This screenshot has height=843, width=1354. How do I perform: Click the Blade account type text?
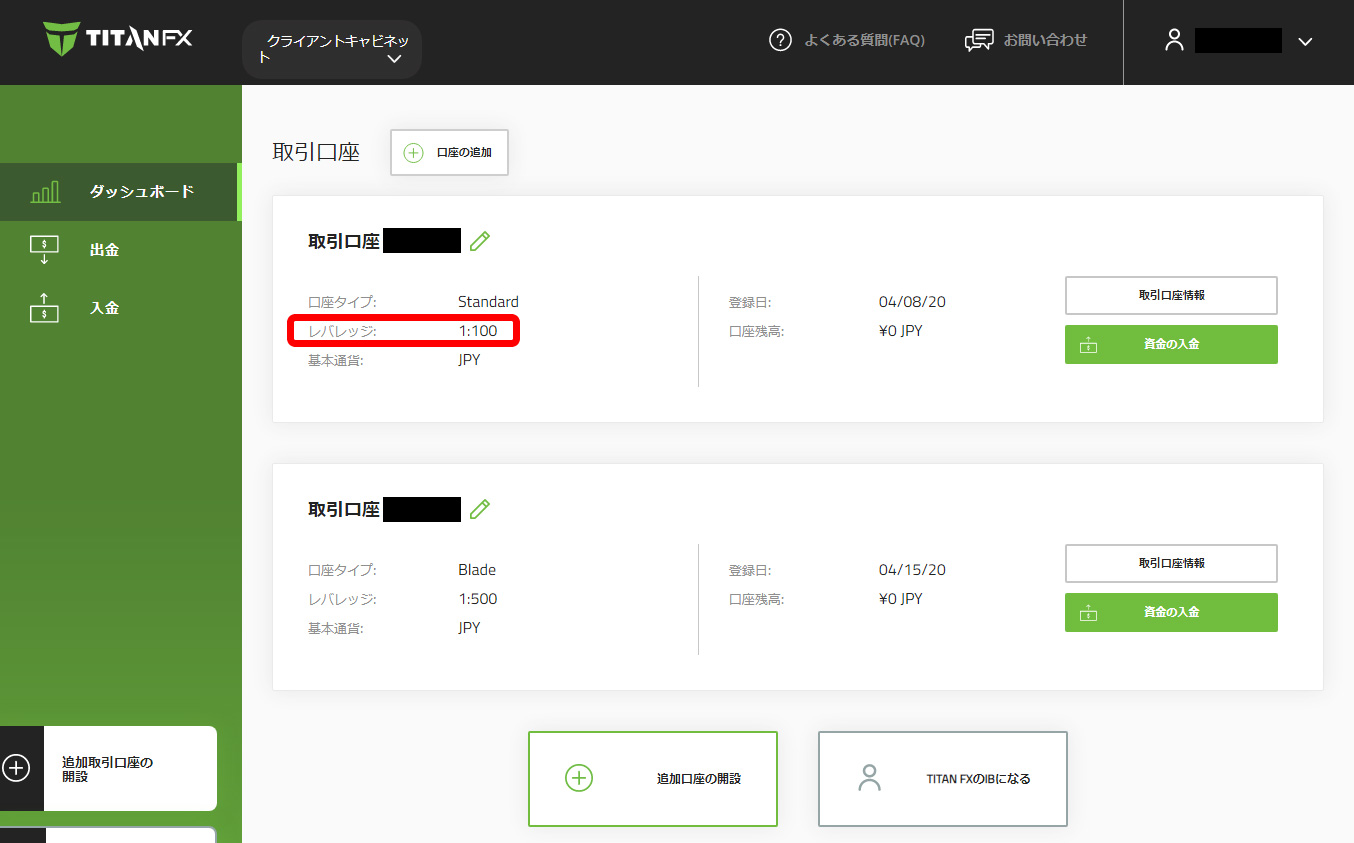pos(477,570)
